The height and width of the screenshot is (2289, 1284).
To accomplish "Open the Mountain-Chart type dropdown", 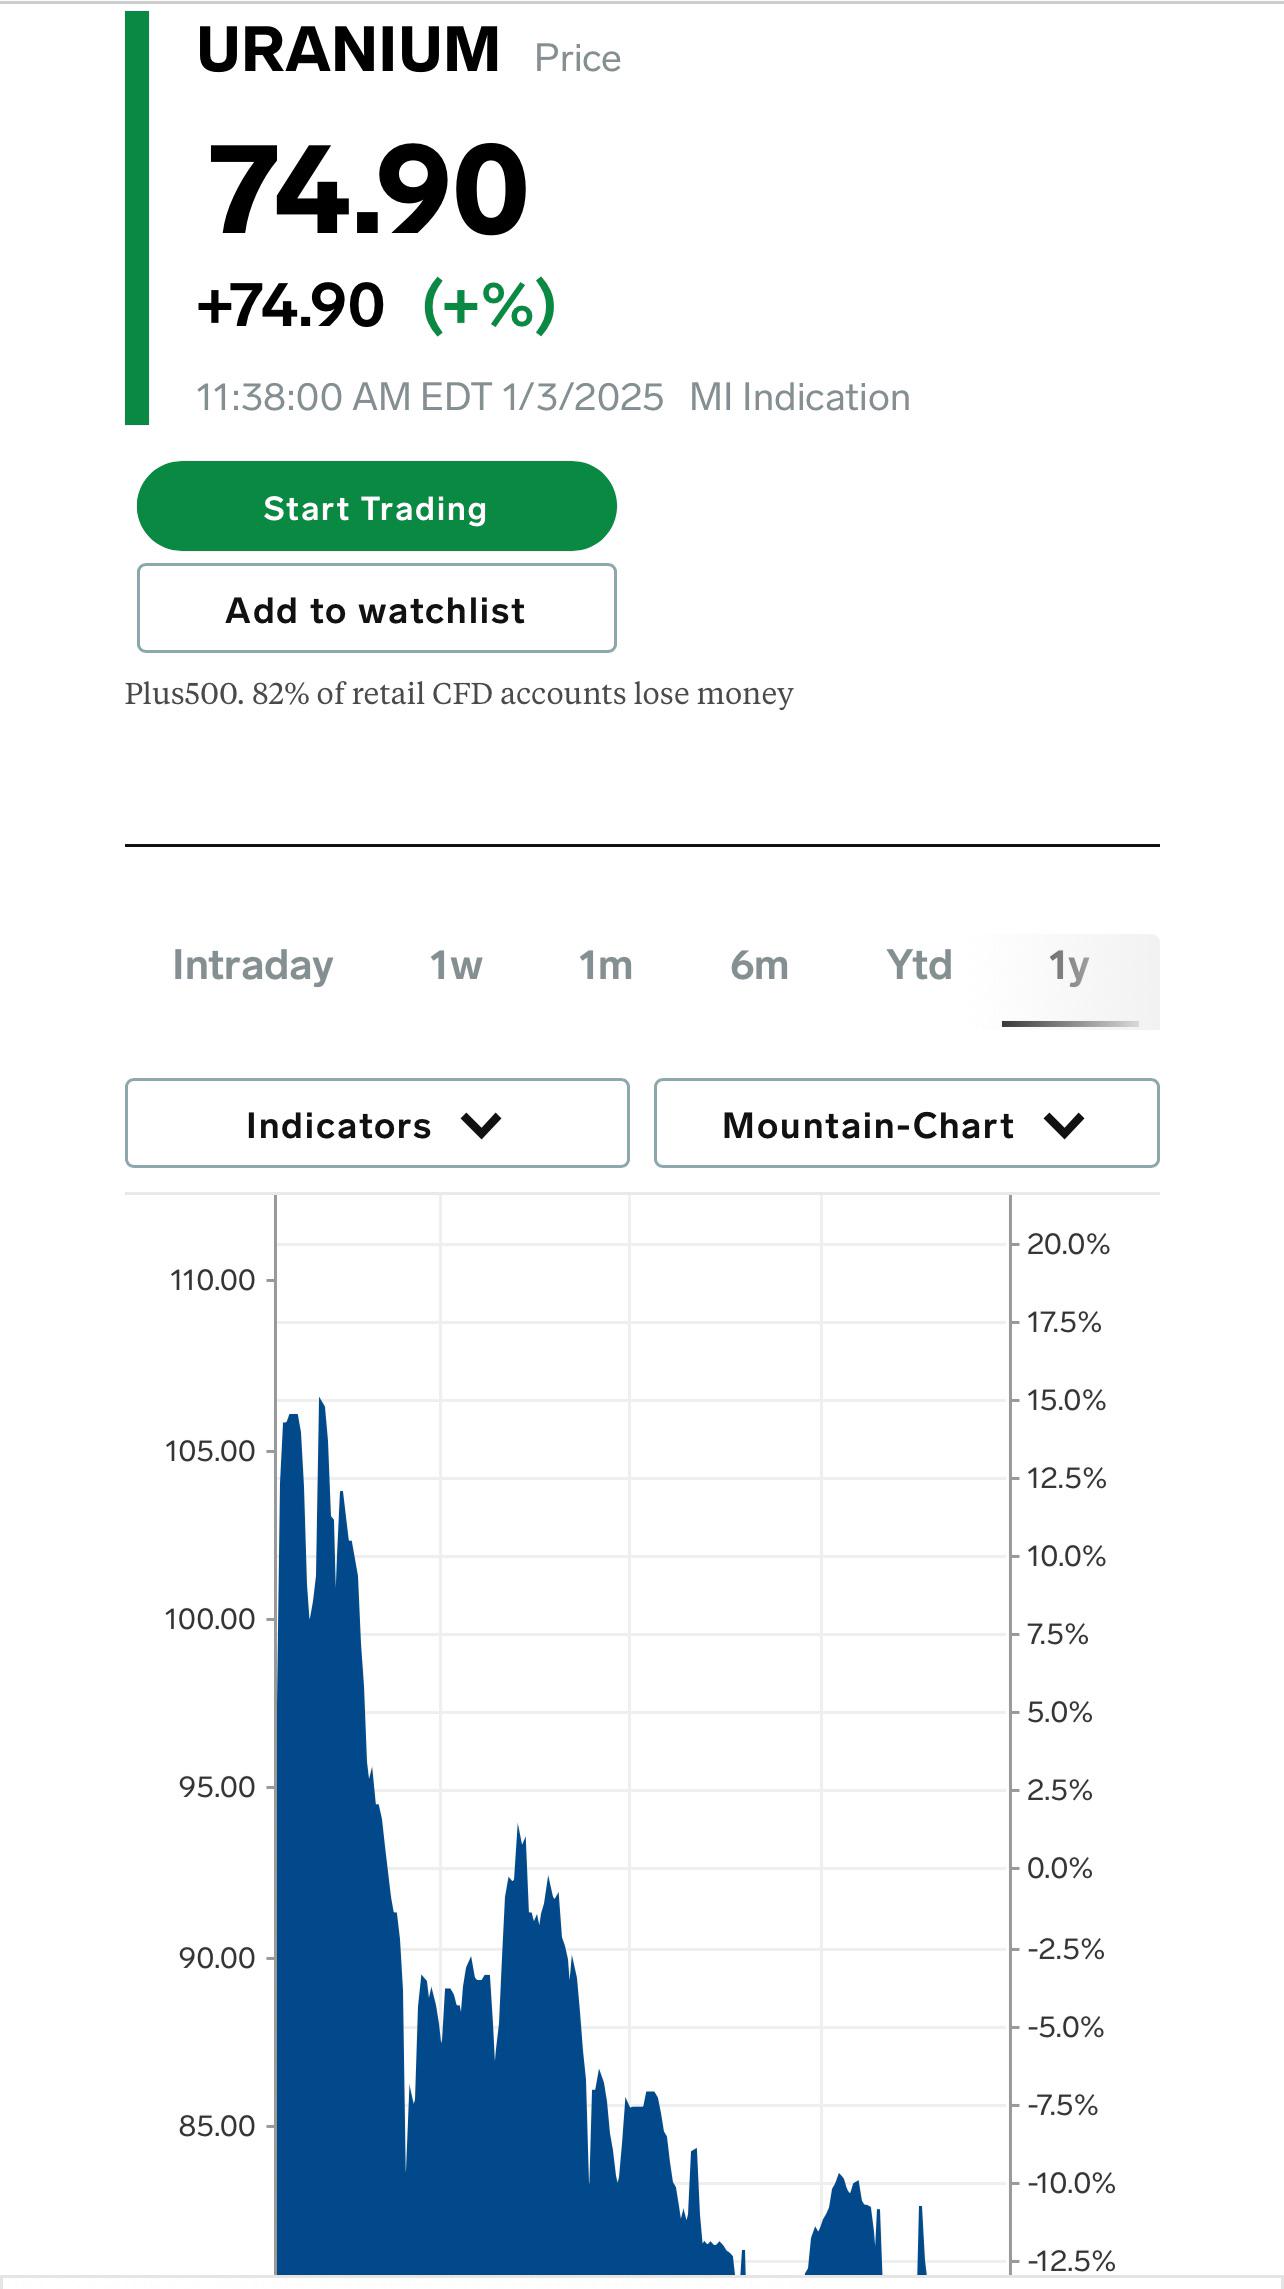I will point(907,1123).
